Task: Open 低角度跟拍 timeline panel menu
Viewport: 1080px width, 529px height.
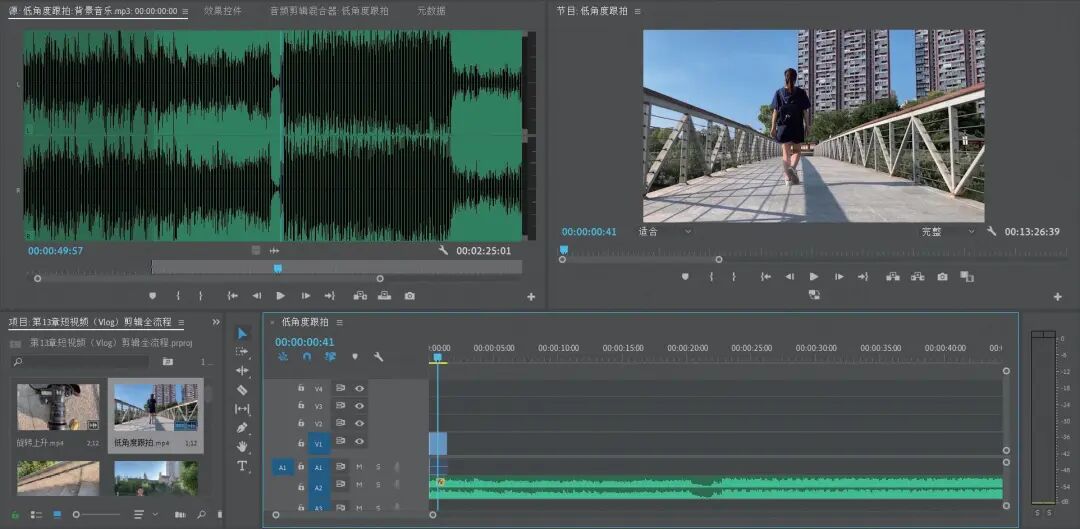Action: [340, 322]
